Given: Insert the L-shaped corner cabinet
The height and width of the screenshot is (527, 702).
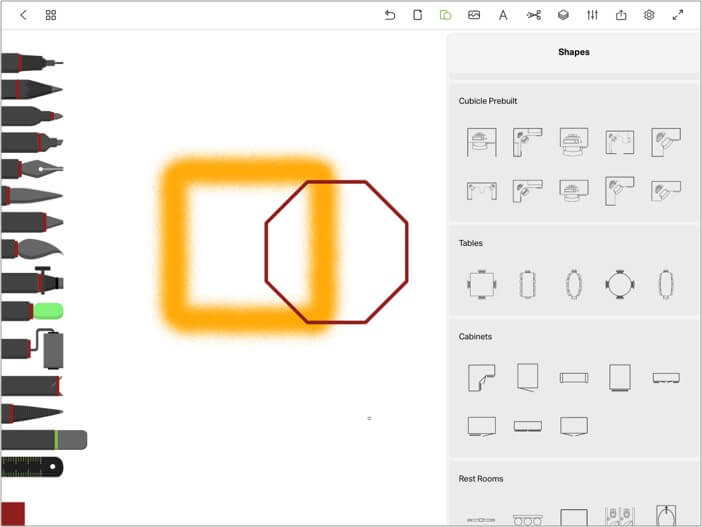Looking at the screenshot, I should coord(481,377).
